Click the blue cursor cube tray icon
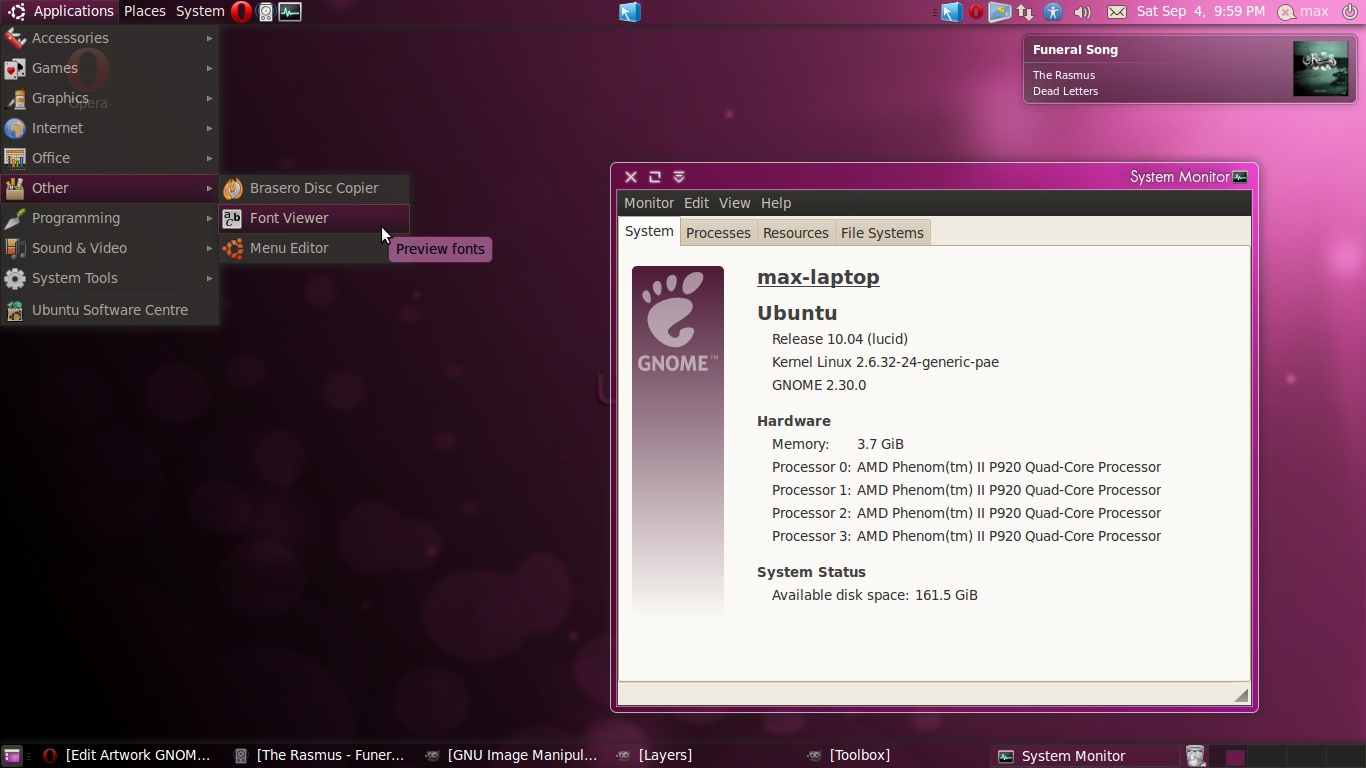The height and width of the screenshot is (768, 1366). point(951,12)
